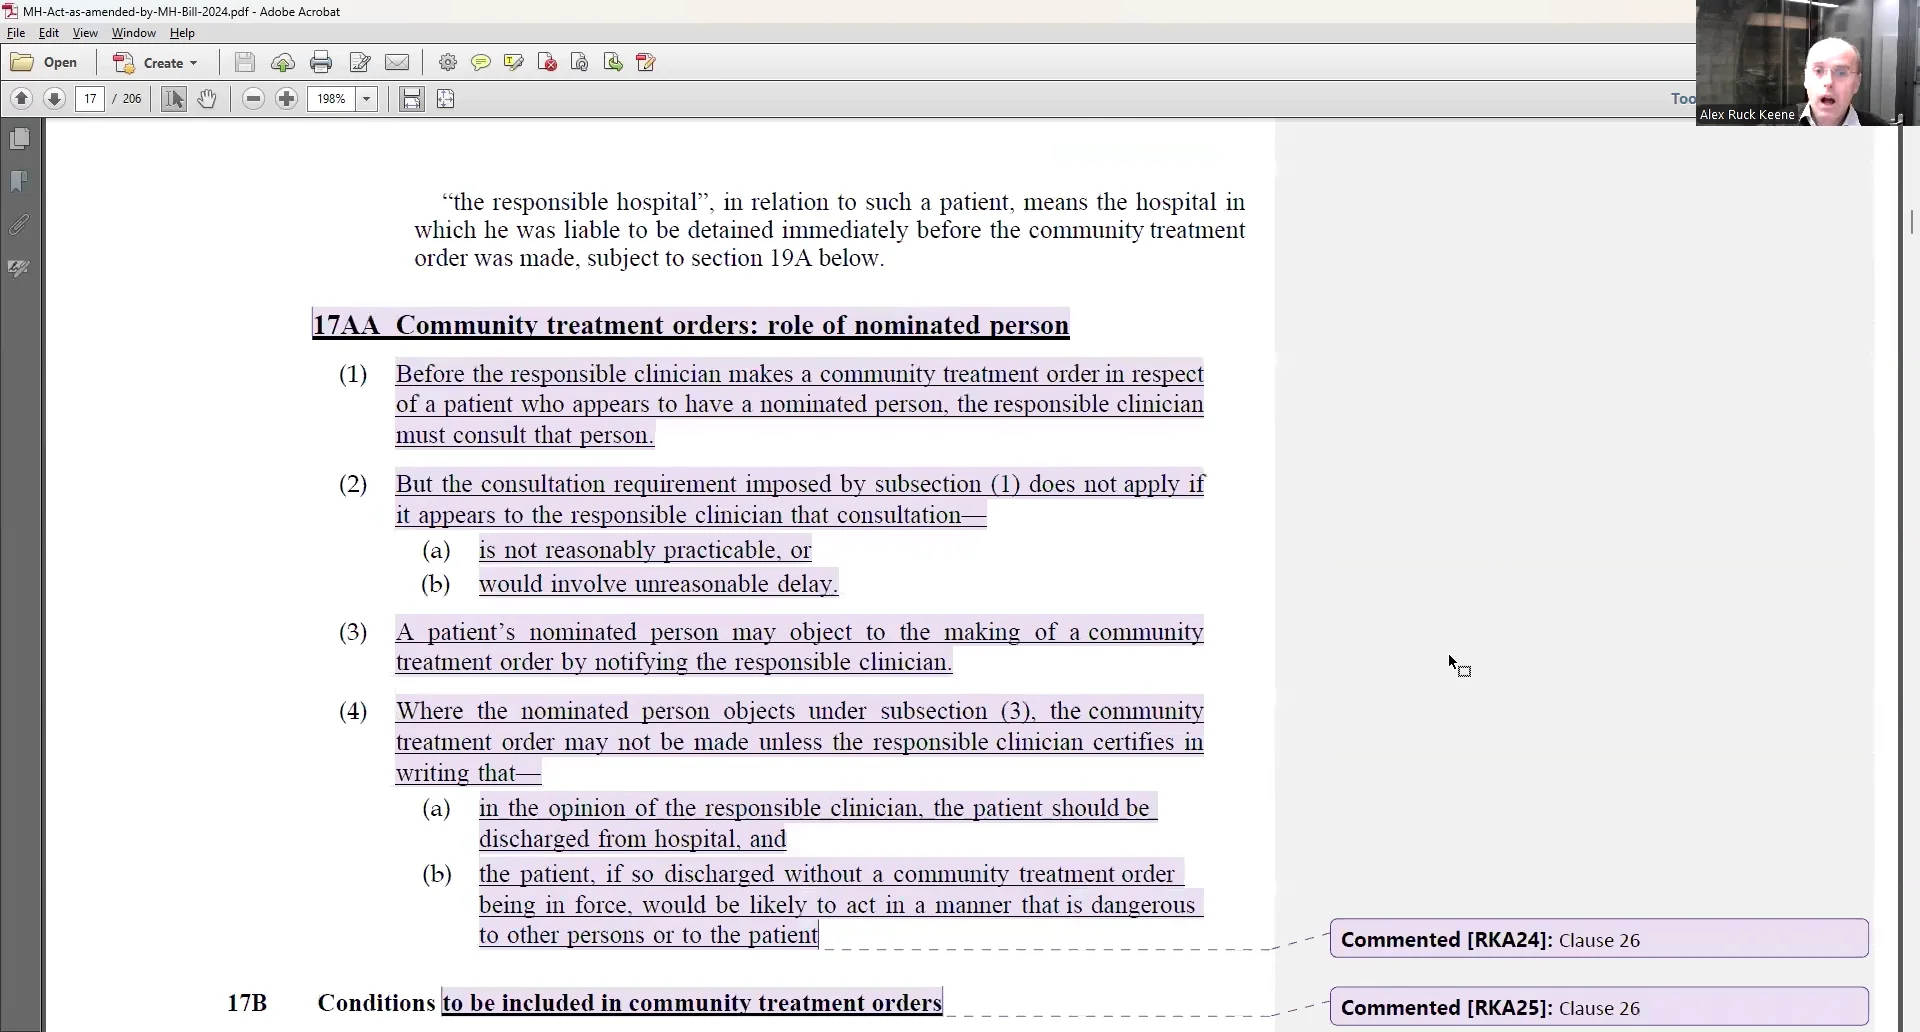Open the View menu
The image size is (1920, 1032).
click(85, 33)
